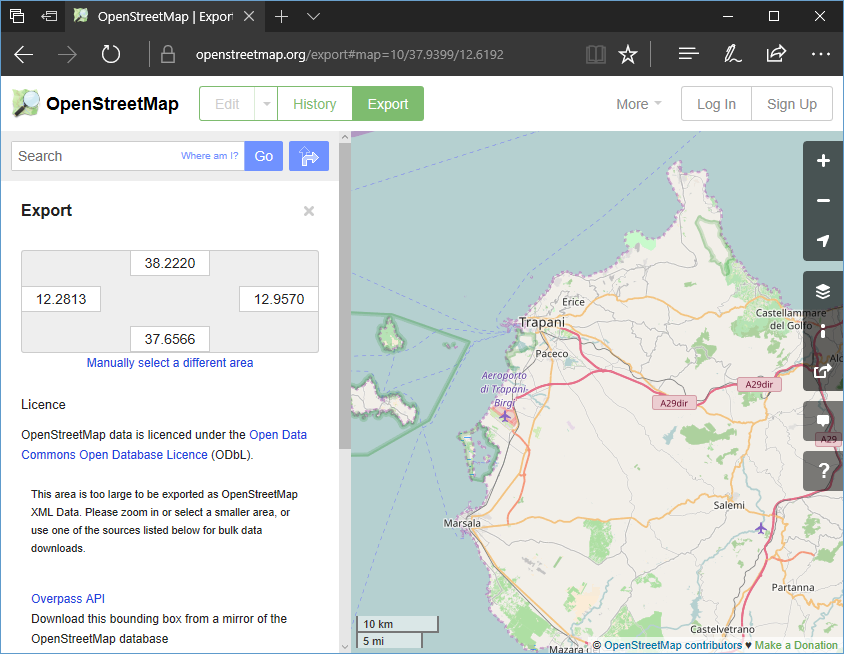Edit the north latitude 38.2220 field

pos(170,263)
